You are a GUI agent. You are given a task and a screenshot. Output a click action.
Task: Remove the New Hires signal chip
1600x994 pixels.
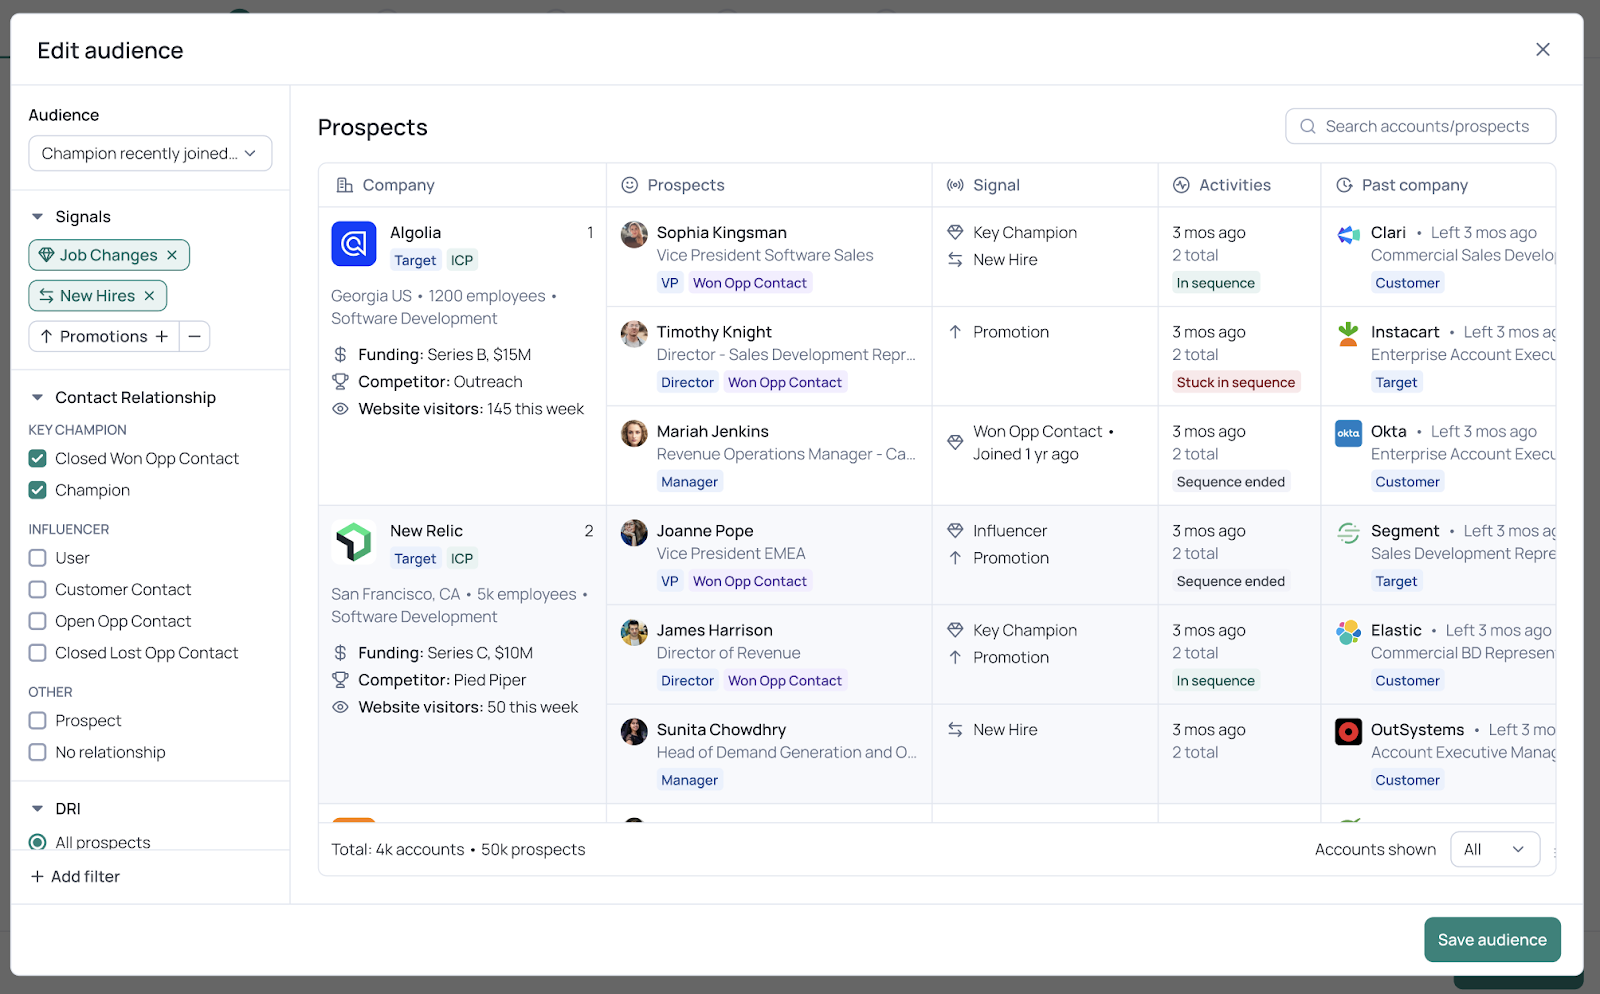coord(149,296)
